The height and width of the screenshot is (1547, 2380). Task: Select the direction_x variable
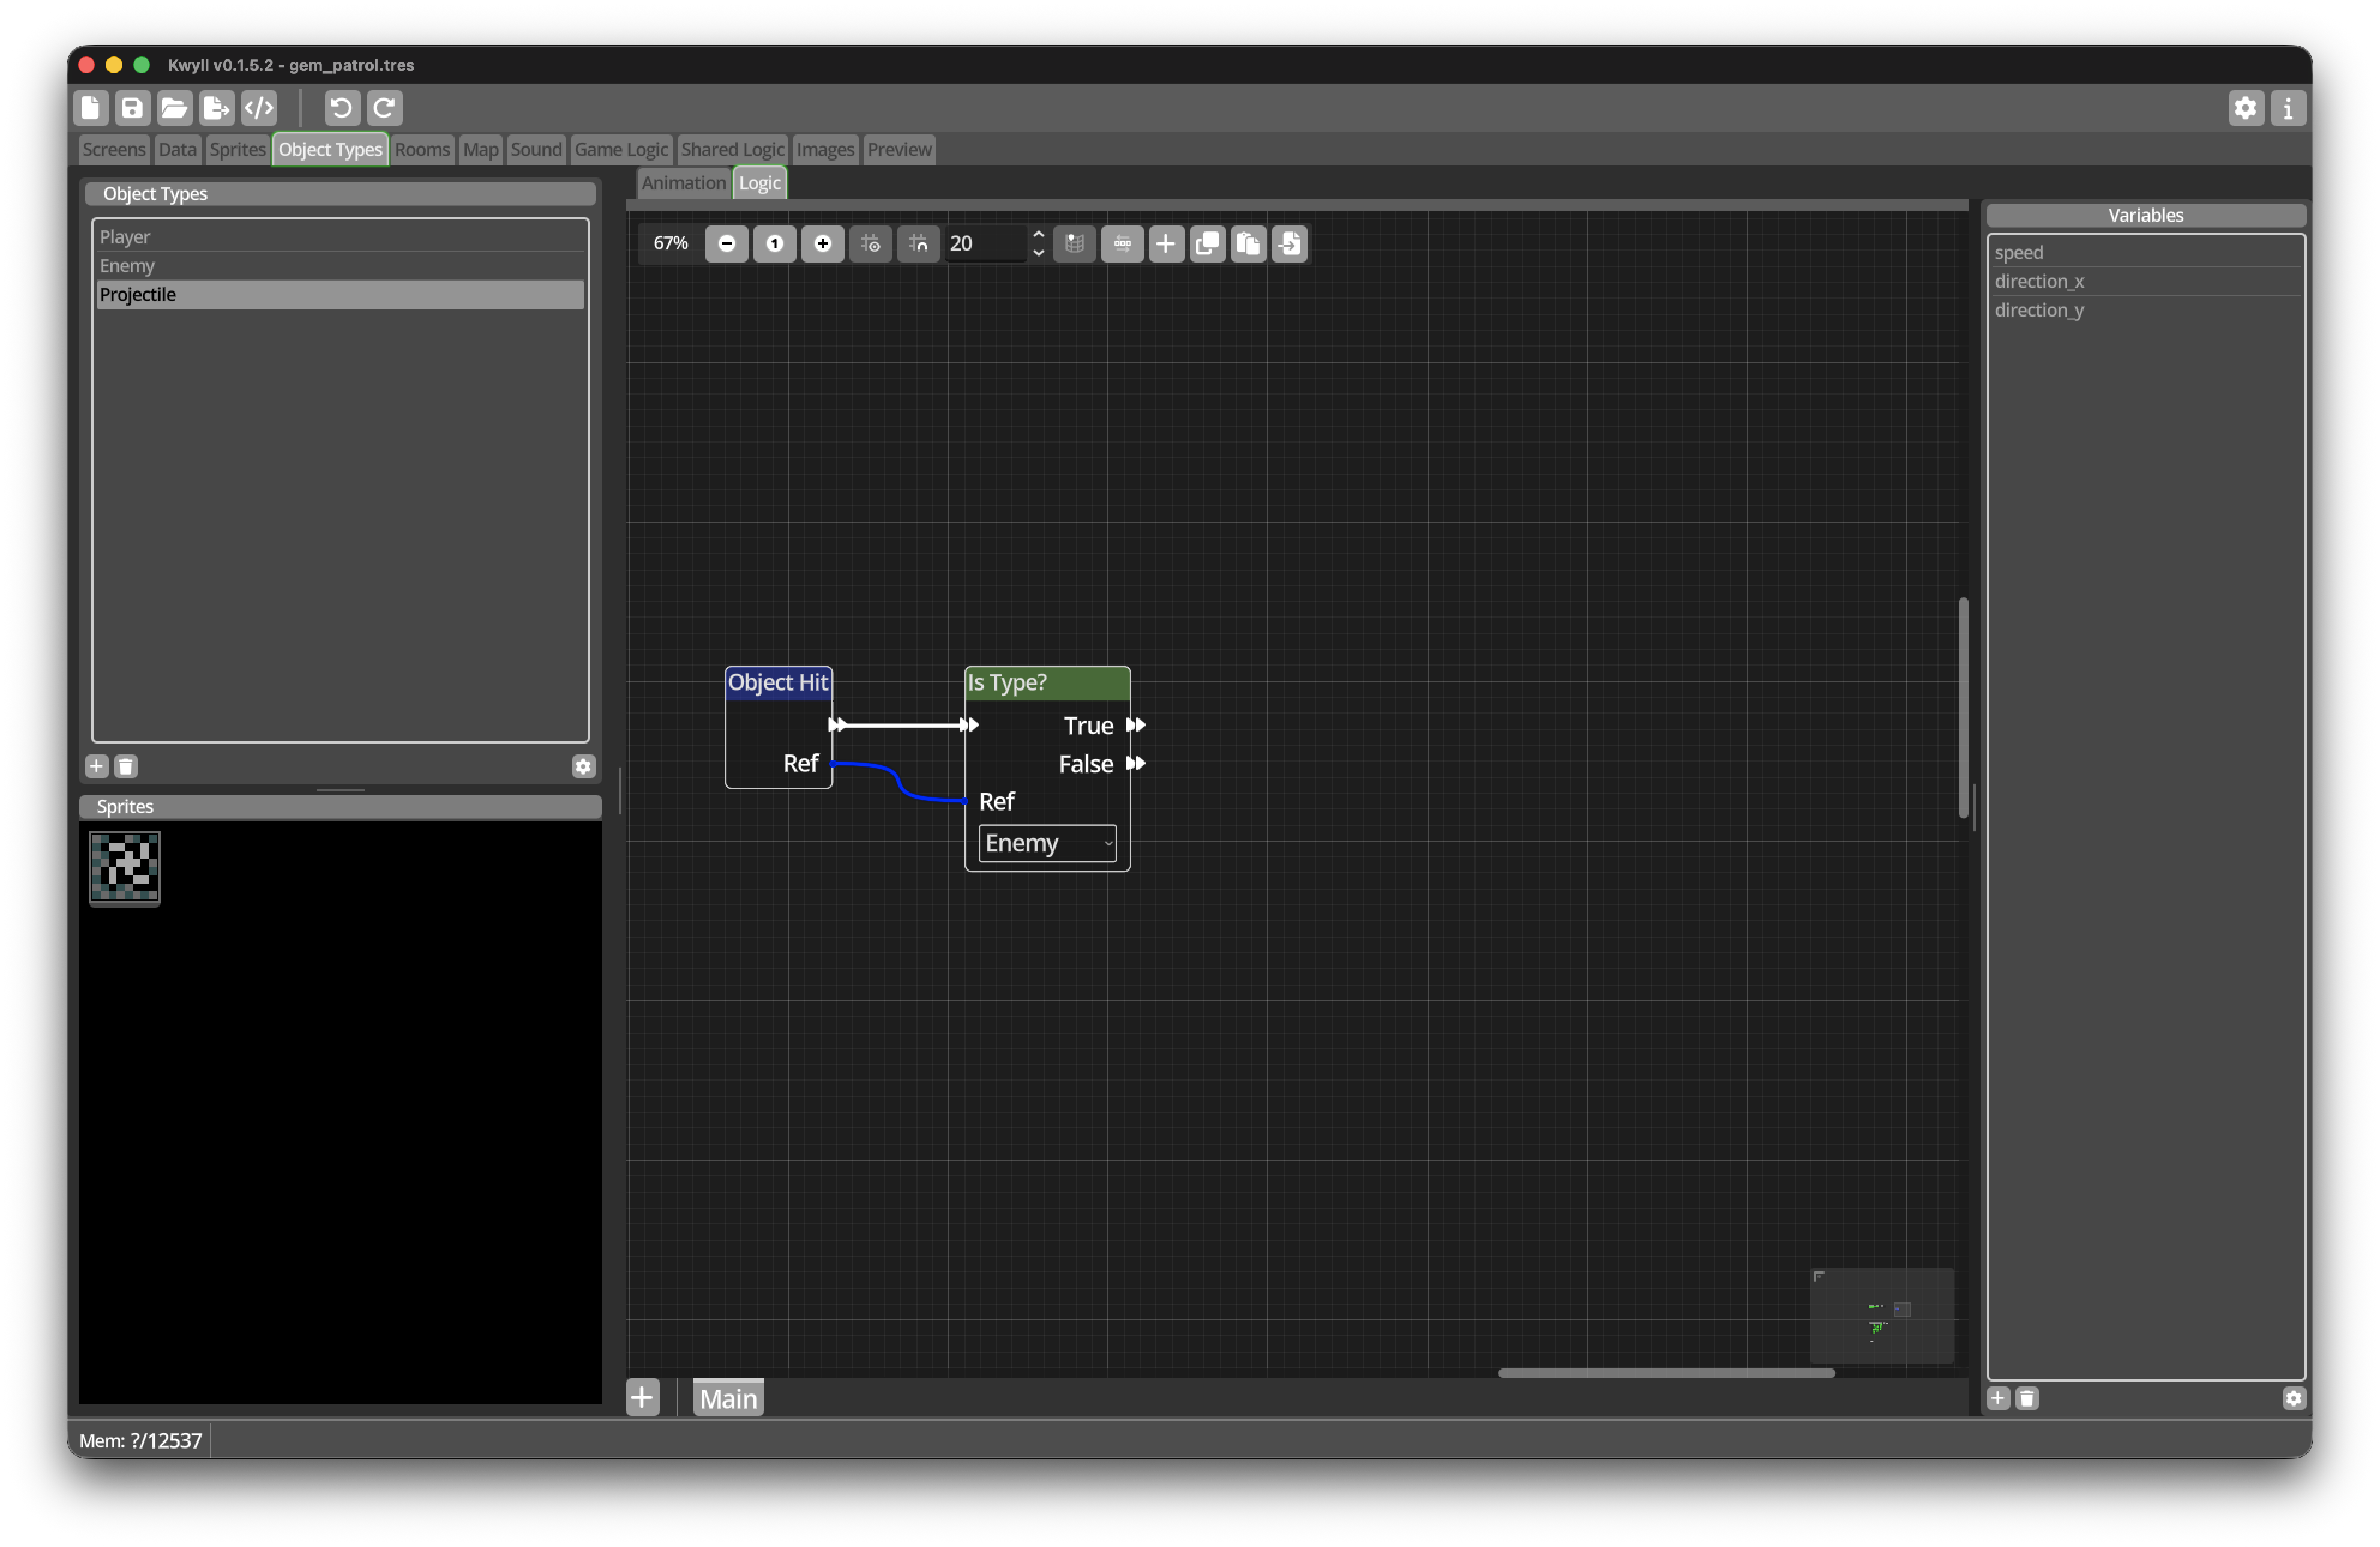click(2147, 282)
